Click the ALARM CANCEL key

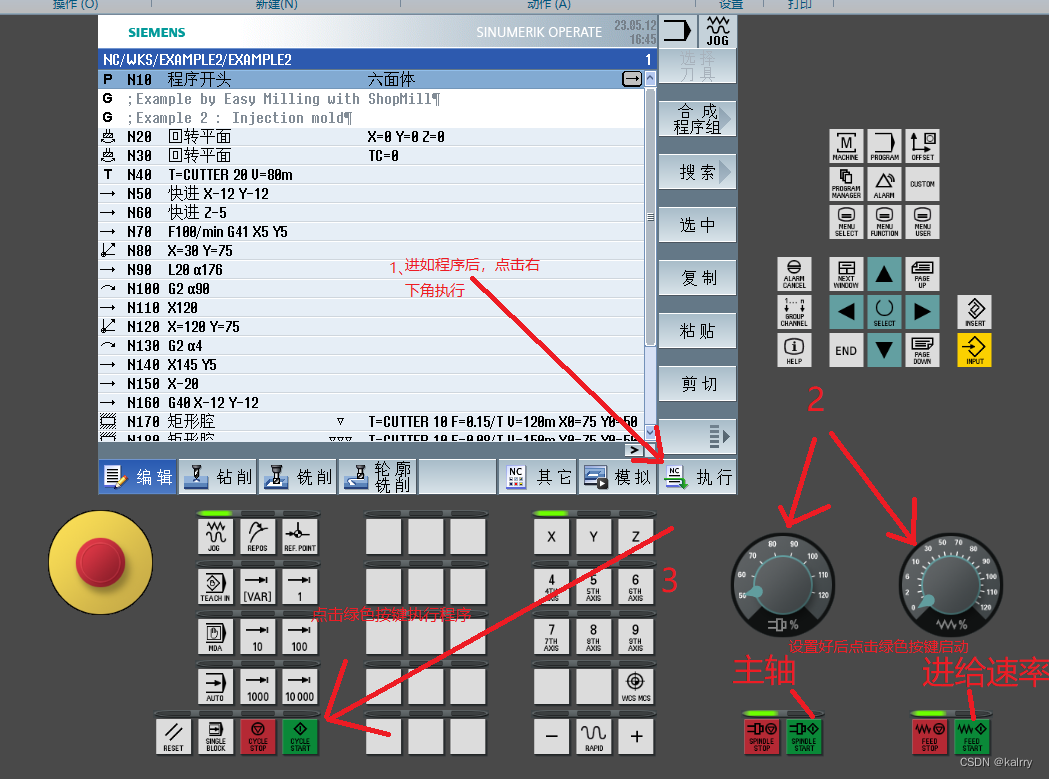click(x=794, y=274)
